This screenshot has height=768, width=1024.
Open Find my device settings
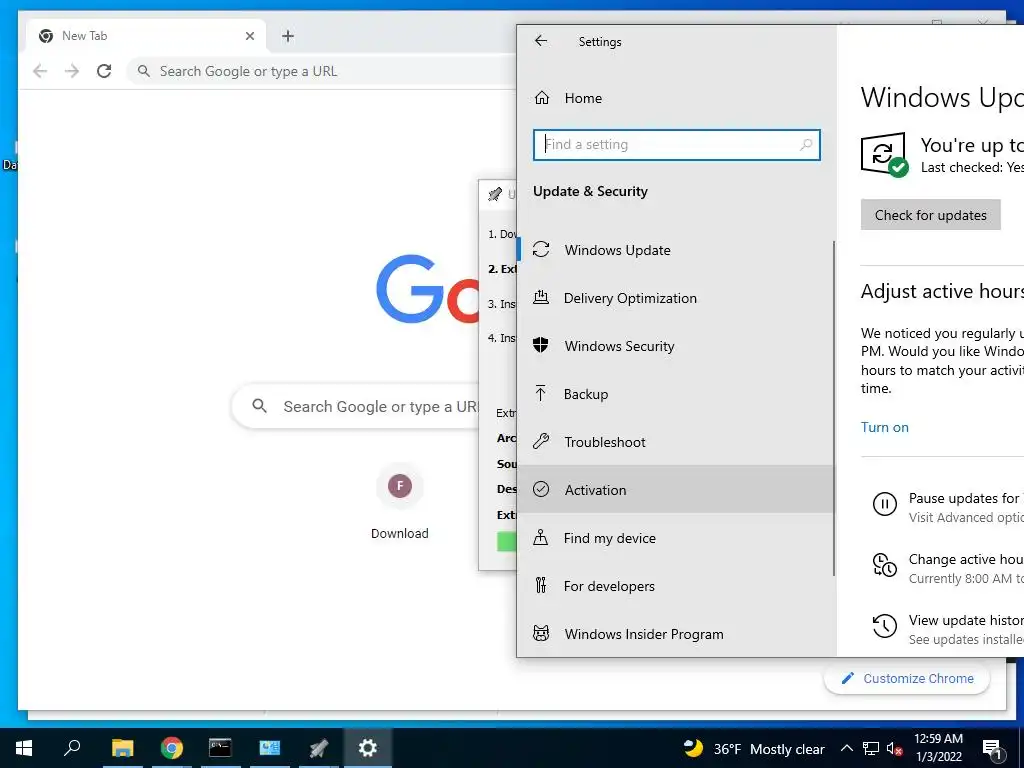pyautogui.click(x=675, y=538)
